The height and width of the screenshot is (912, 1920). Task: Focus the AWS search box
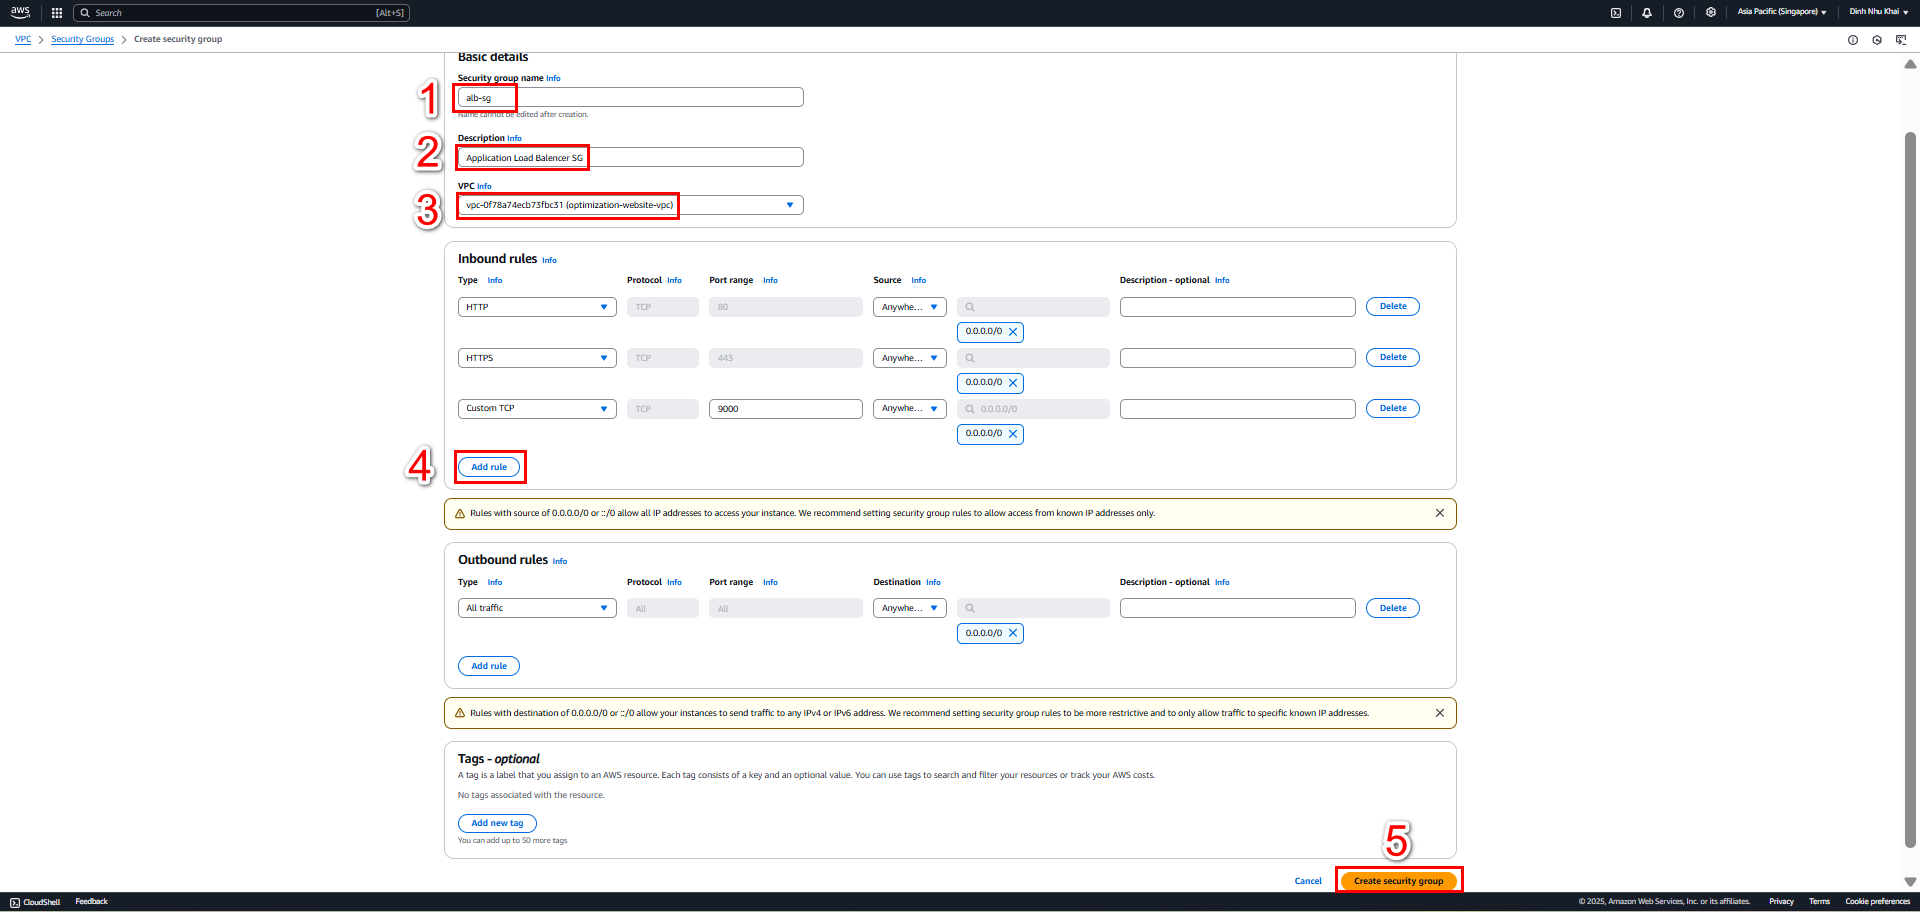pyautogui.click(x=242, y=13)
